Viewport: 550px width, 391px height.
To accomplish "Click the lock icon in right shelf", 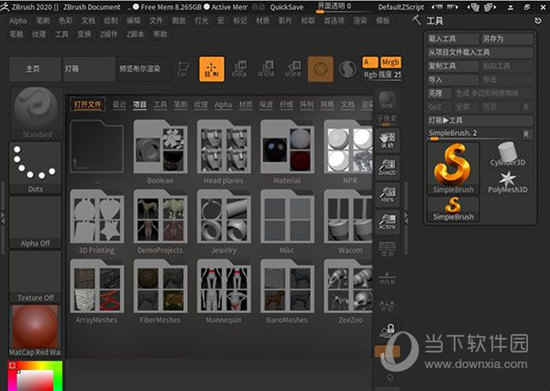I will [387, 331].
